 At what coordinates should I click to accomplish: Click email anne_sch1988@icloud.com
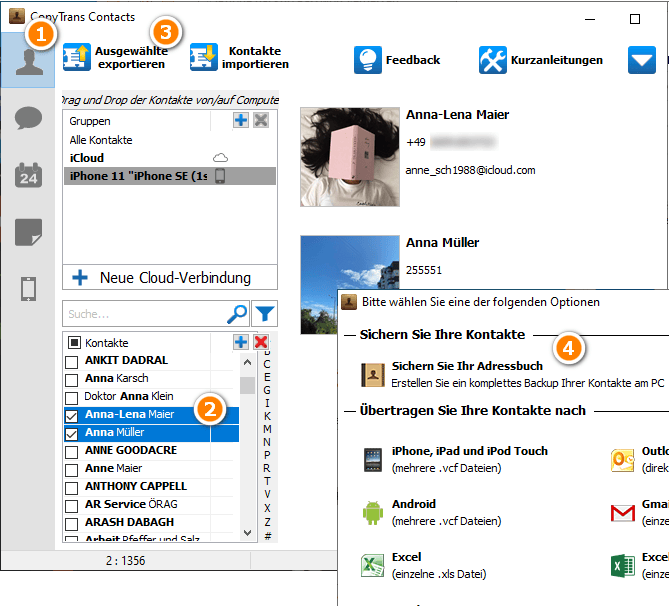(x=470, y=170)
